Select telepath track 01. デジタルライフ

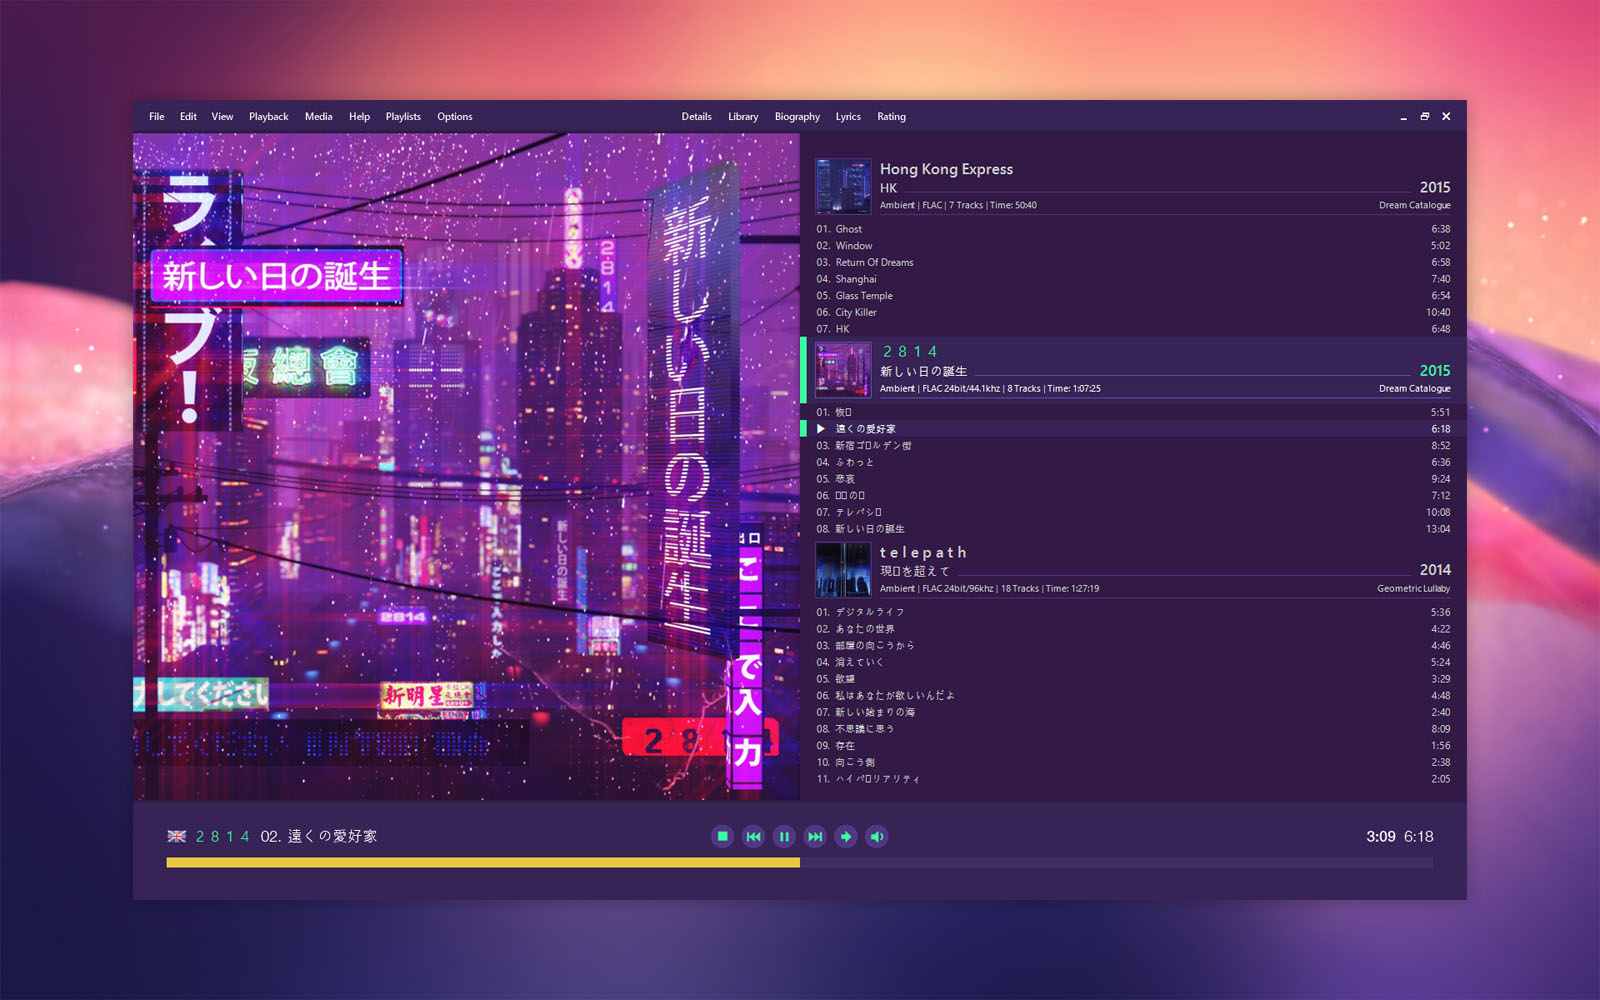coord(1133,612)
